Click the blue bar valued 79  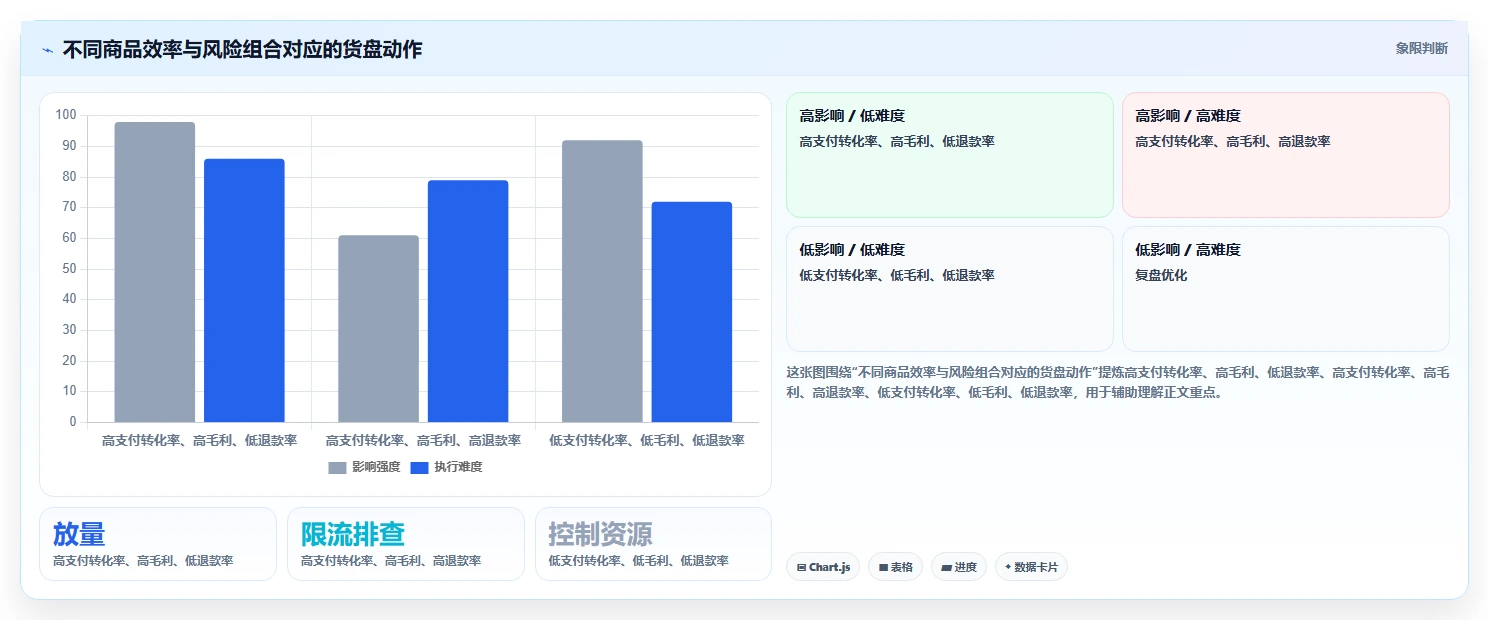[x=468, y=301]
